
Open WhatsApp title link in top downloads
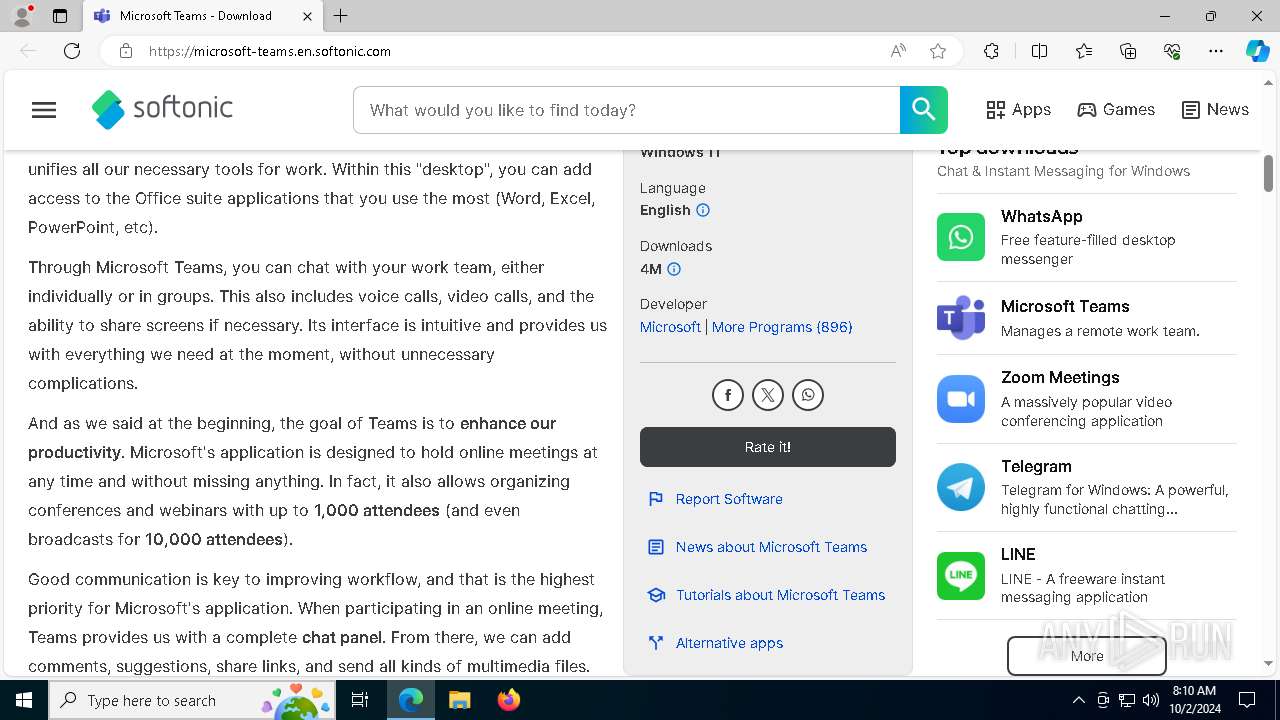tap(1041, 217)
